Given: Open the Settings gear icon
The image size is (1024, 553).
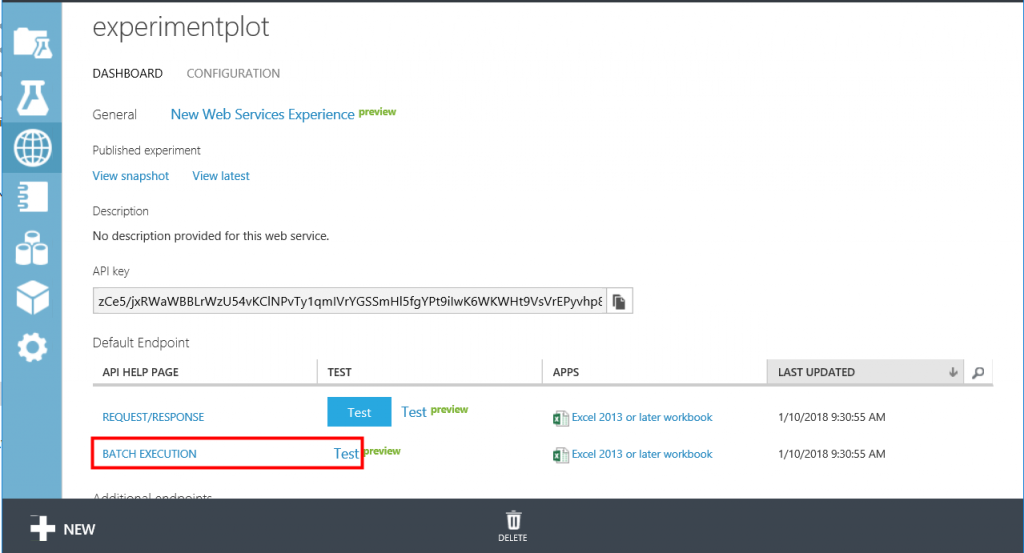Looking at the screenshot, I should (32, 347).
